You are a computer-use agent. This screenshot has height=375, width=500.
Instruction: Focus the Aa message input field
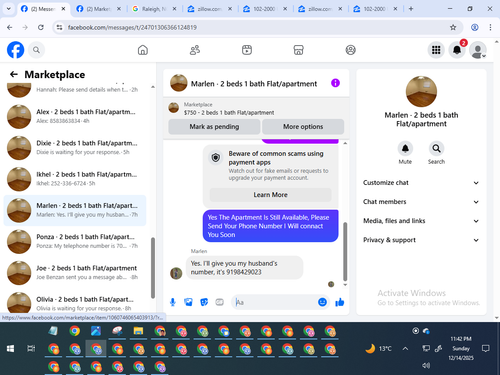[x=275, y=302]
